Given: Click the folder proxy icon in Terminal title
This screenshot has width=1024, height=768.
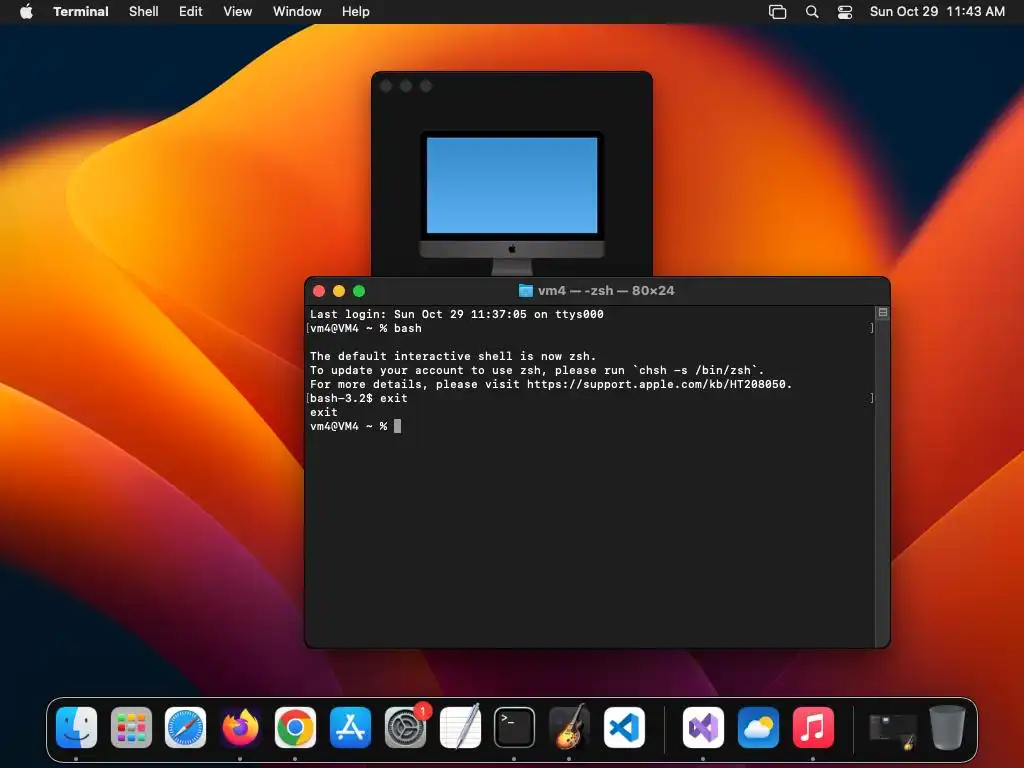Looking at the screenshot, I should [526, 291].
